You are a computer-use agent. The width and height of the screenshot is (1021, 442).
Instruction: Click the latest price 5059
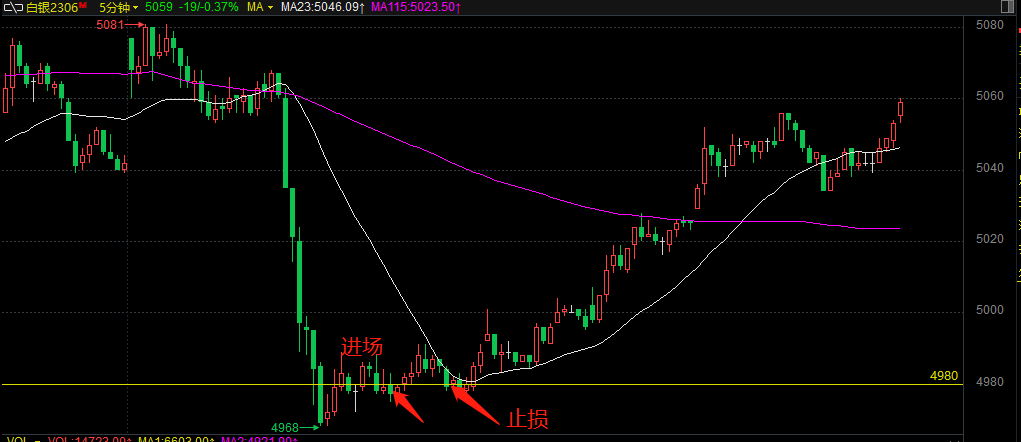tap(159, 8)
